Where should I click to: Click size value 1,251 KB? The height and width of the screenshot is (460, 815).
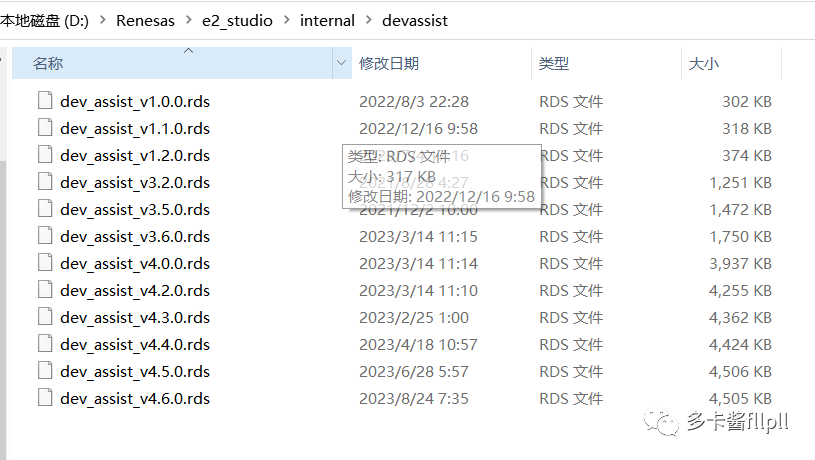click(741, 182)
